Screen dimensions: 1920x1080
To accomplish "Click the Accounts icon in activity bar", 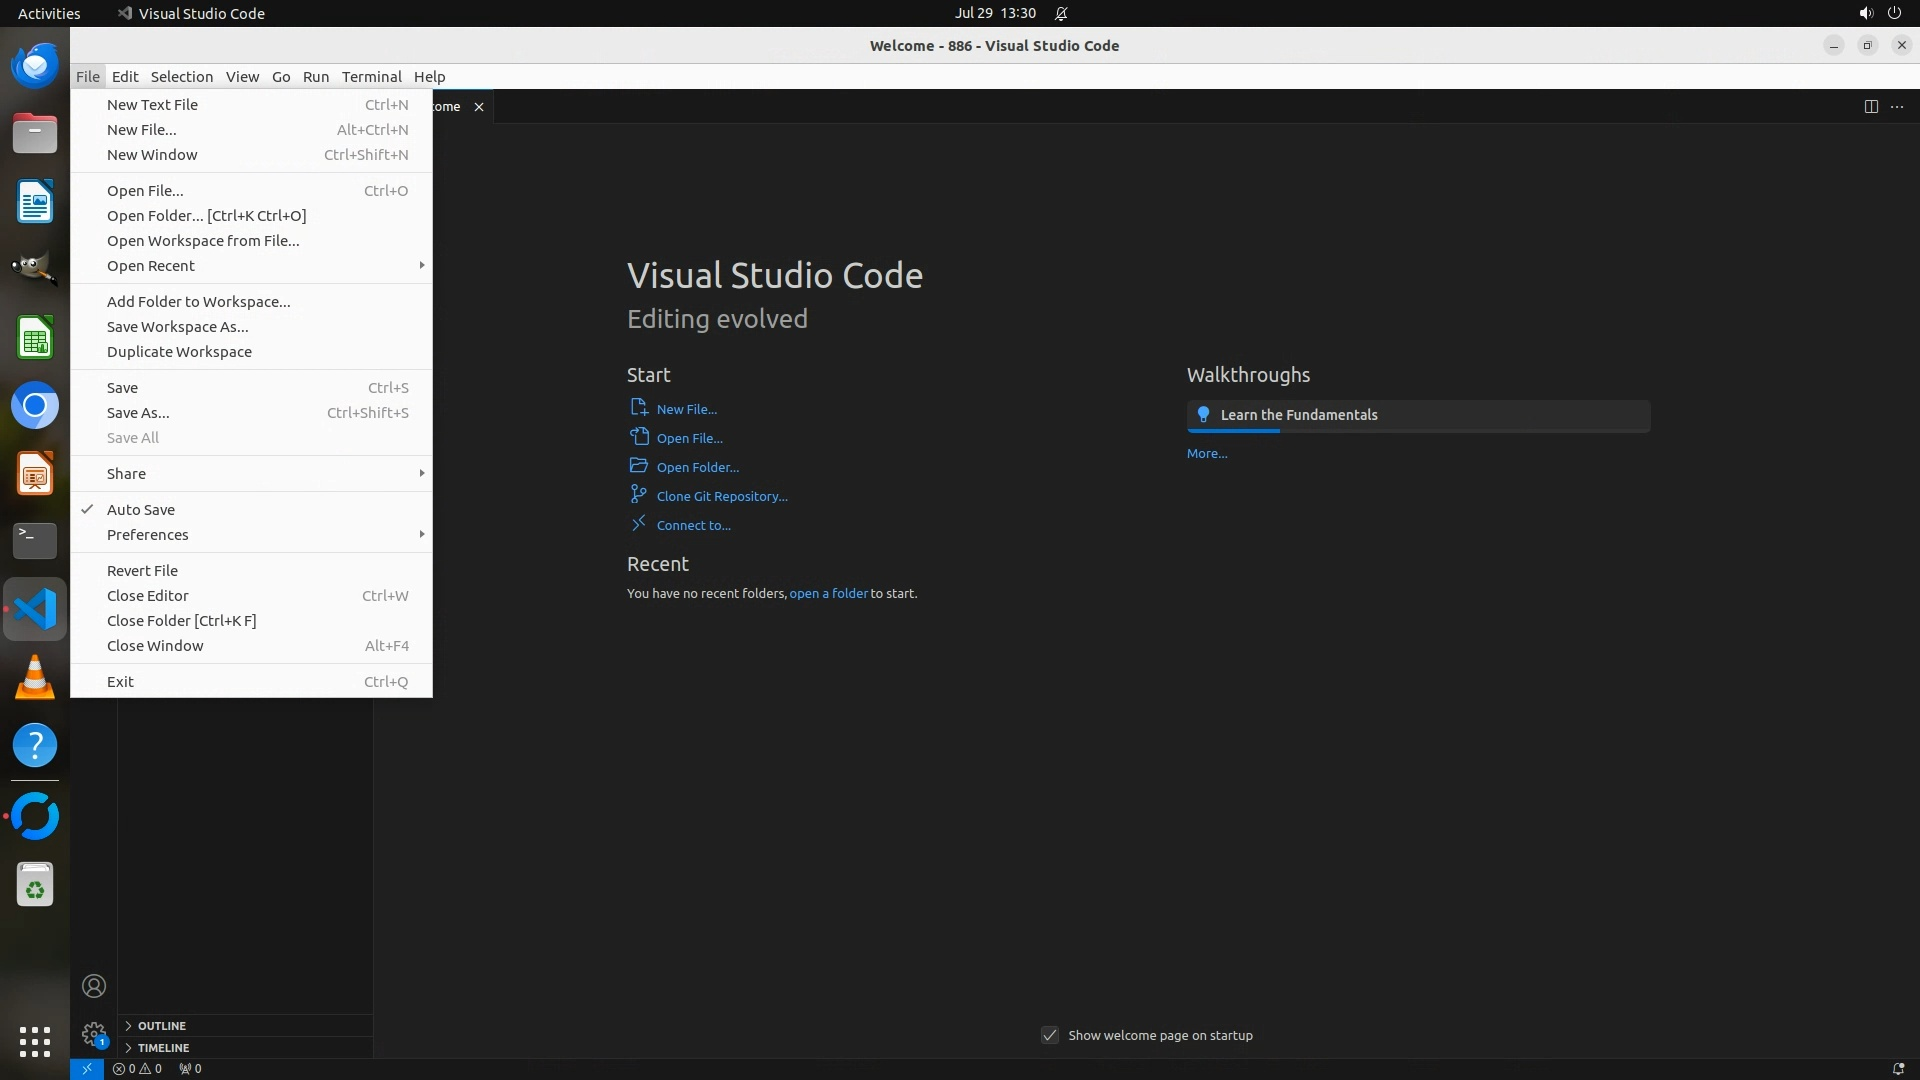I will pyautogui.click(x=94, y=986).
